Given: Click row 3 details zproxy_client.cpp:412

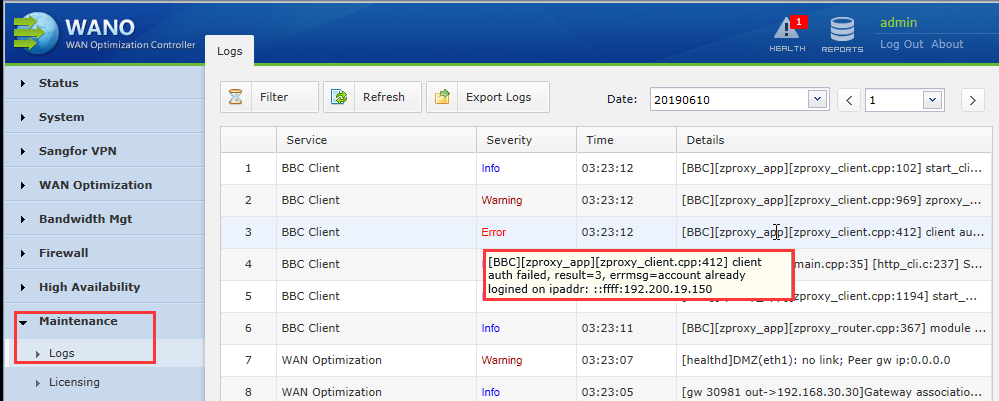Looking at the screenshot, I should pos(834,232).
